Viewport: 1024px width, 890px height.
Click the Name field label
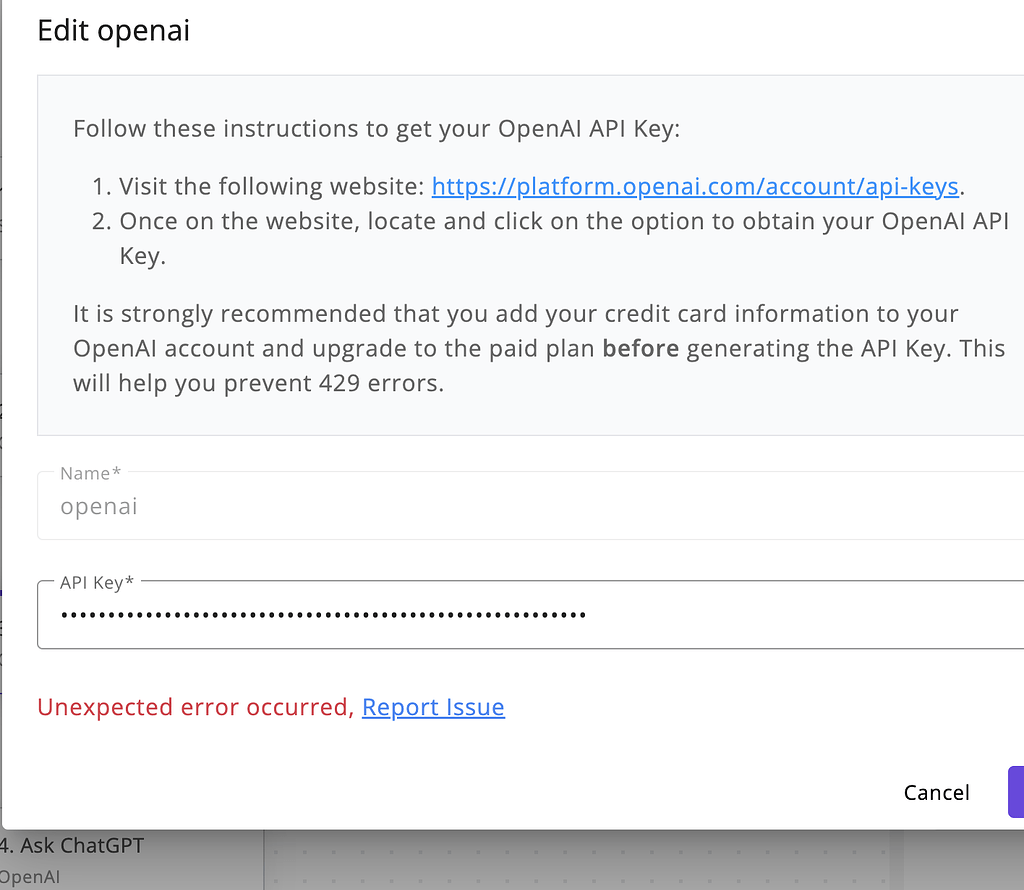89,473
